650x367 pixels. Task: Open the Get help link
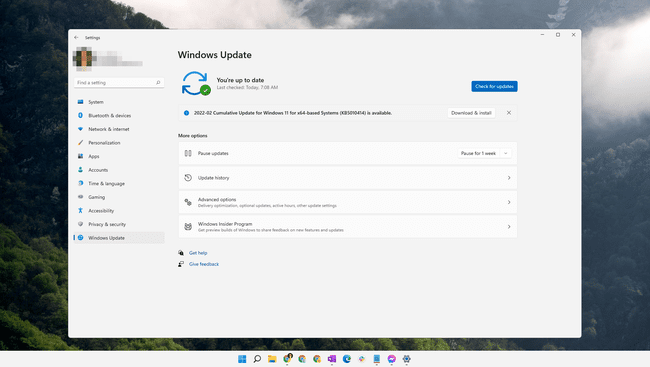[198, 253]
